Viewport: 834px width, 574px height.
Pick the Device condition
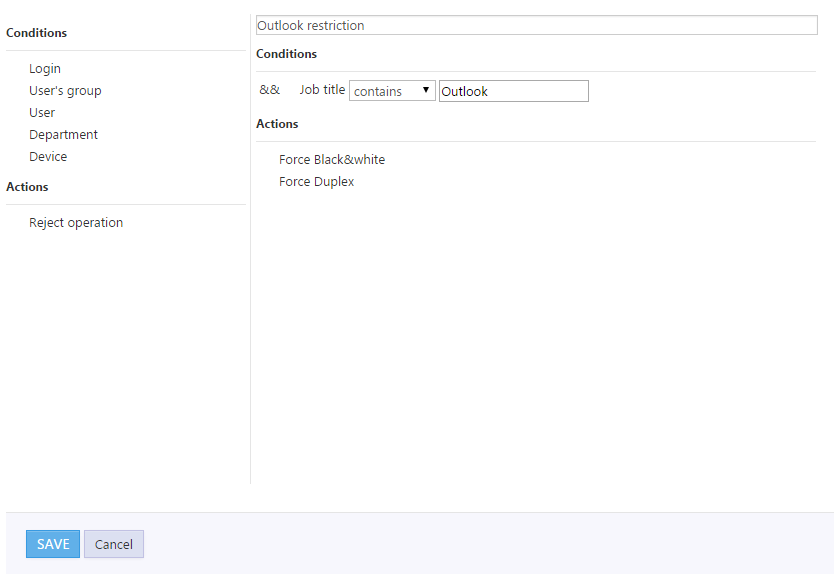48,157
